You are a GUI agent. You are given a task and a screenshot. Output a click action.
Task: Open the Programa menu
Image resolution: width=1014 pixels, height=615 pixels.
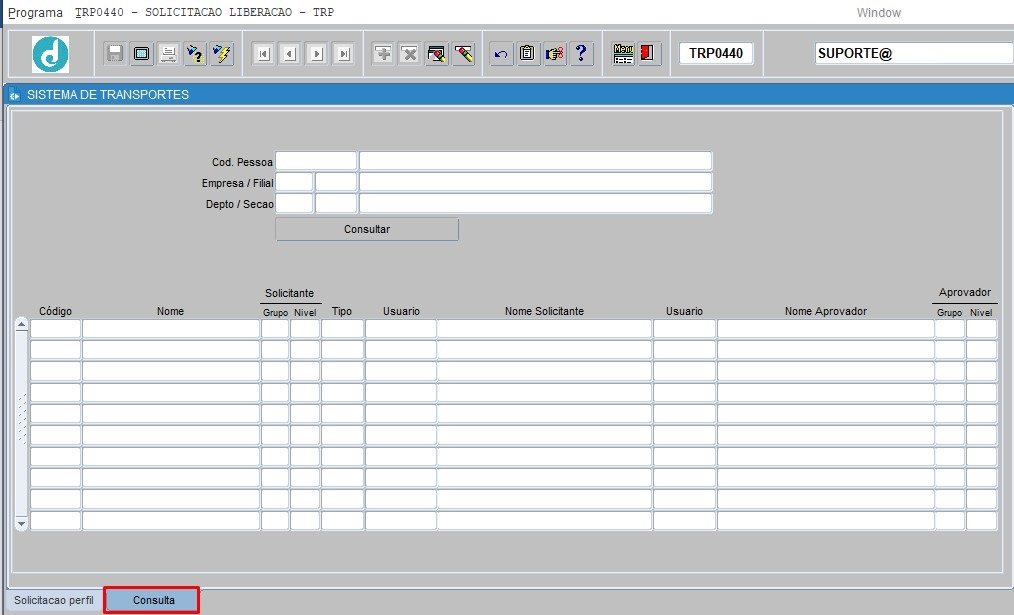tap(36, 12)
